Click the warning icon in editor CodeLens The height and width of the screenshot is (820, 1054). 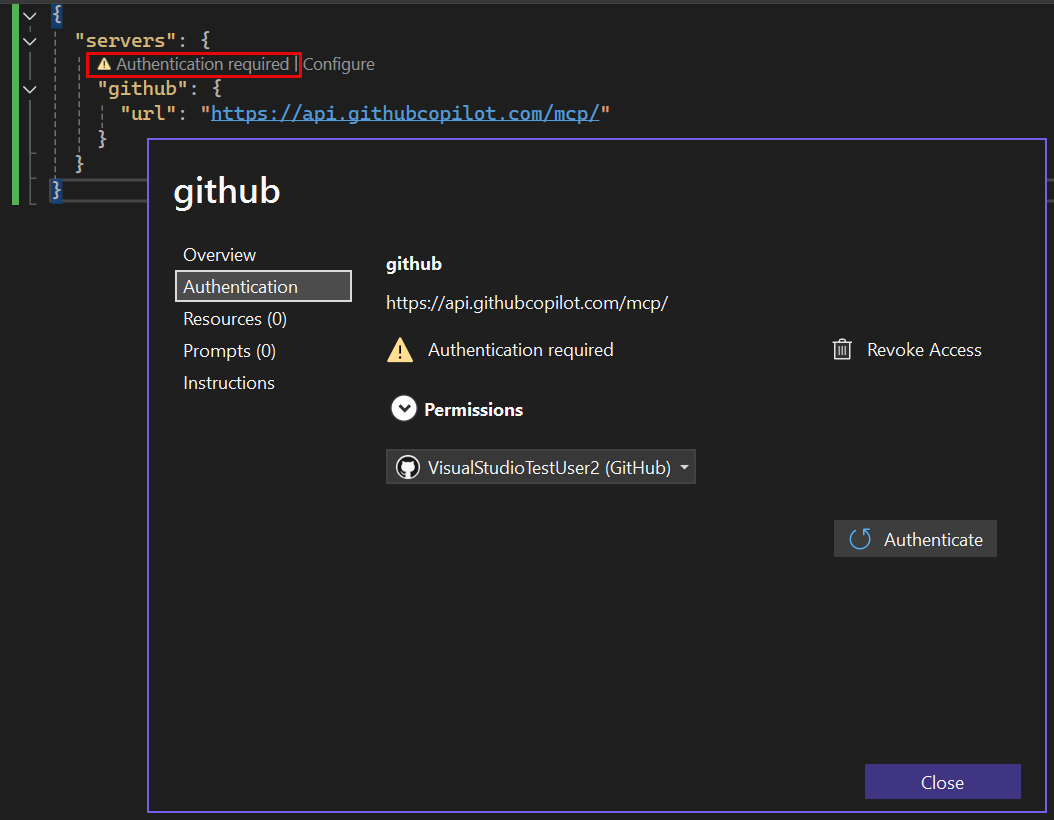104,65
